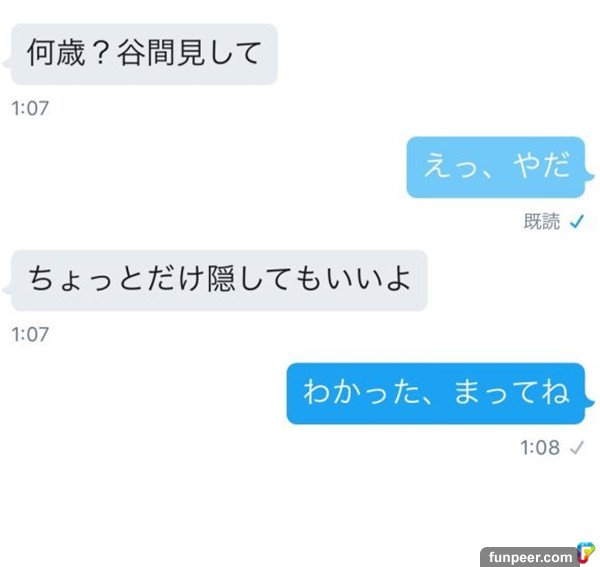Tap the 1:08 timestamp under the last message
Viewport: 600px width, 567px height.
tap(540, 447)
